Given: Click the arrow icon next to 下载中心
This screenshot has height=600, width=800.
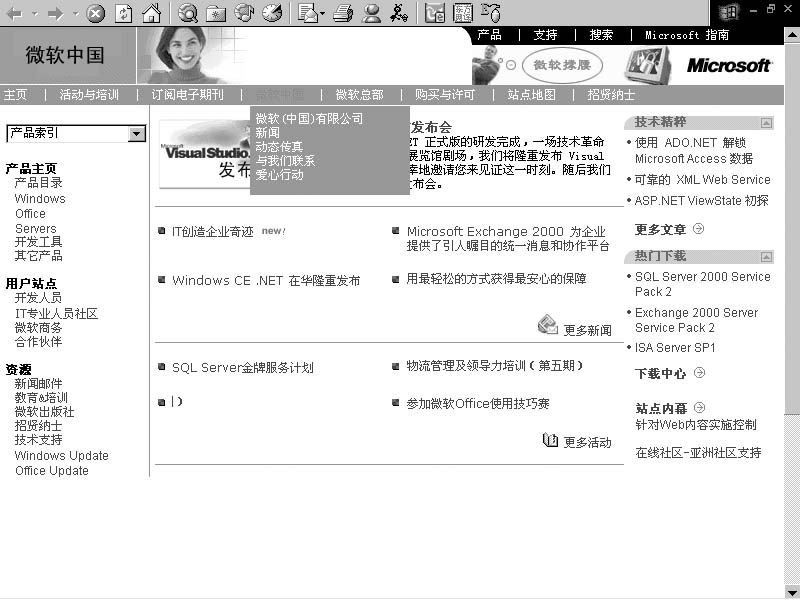Looking at the screenshot, I should click(x=699, y=373).
